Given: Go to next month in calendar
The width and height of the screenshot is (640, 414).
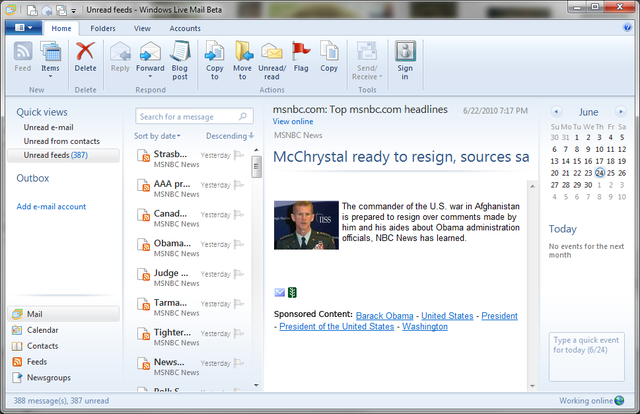Looking at the screenshot, I should (x=620, y=111).
